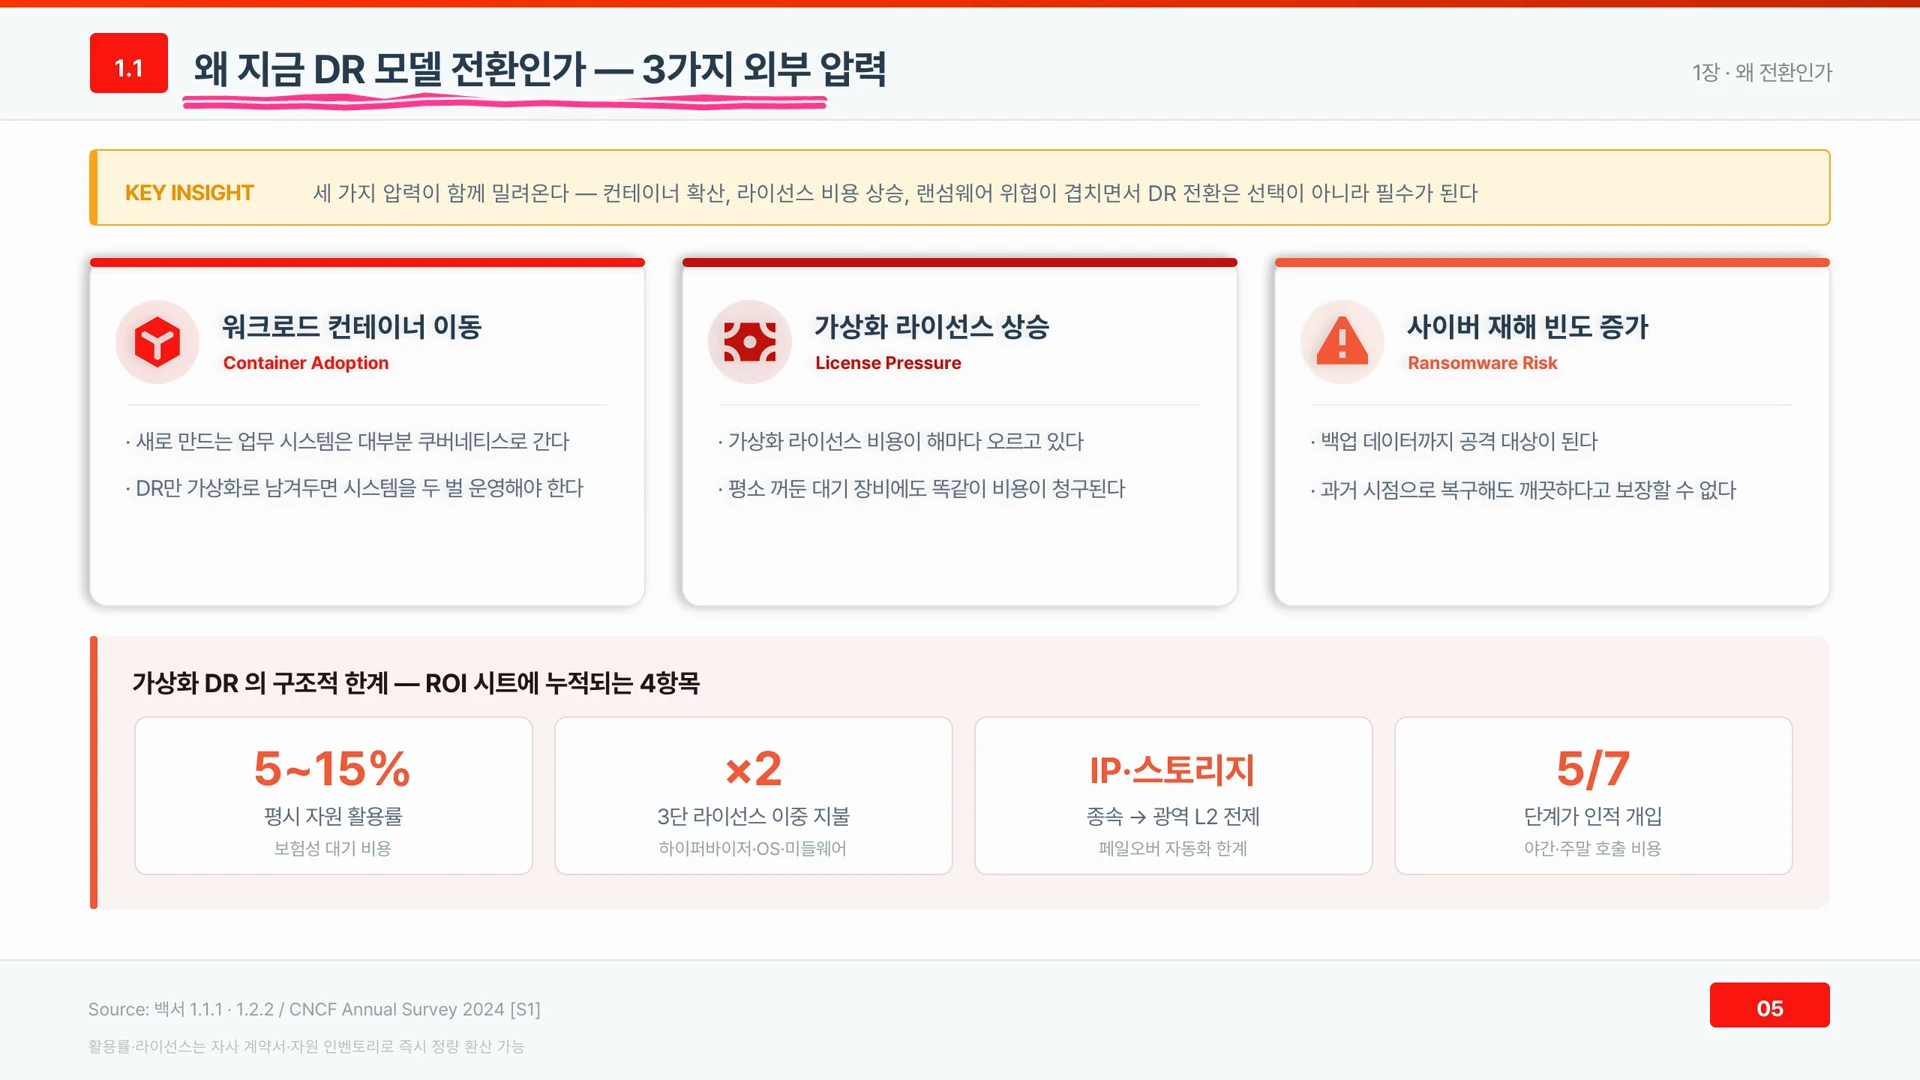This screenshot has width=1920, height=1080.
Task: Click the heading 가상화 라이선스 상승
Action: pyautogui.click(x=932, y=326)
